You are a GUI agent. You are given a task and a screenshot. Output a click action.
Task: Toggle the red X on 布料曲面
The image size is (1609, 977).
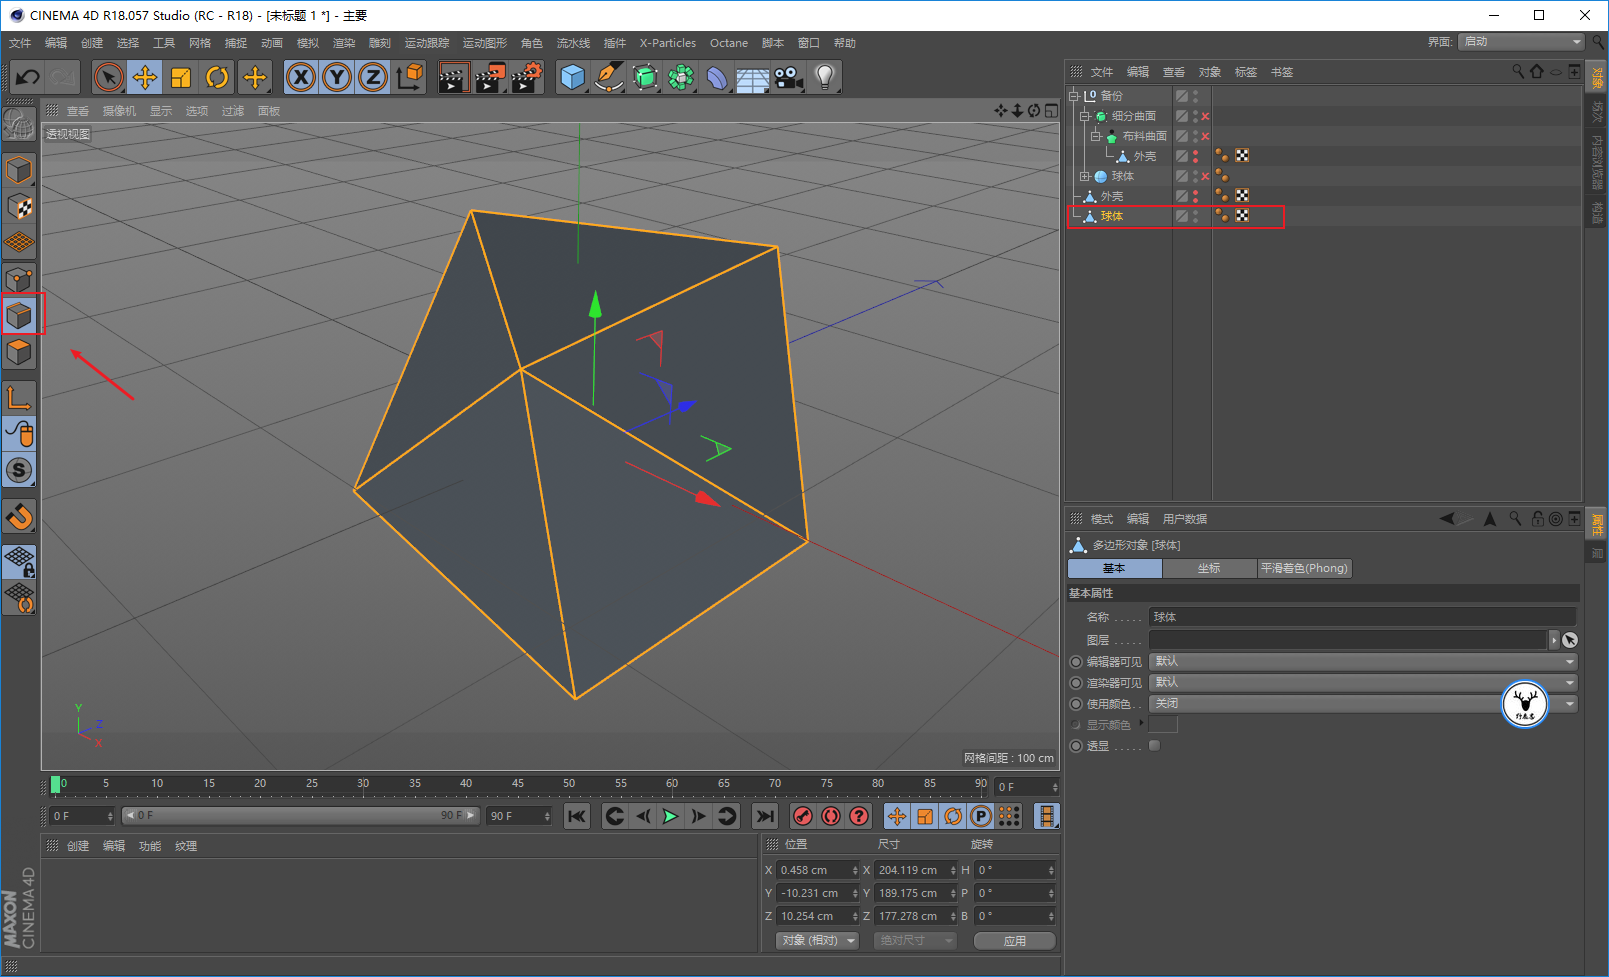[x=1206, y=136]
